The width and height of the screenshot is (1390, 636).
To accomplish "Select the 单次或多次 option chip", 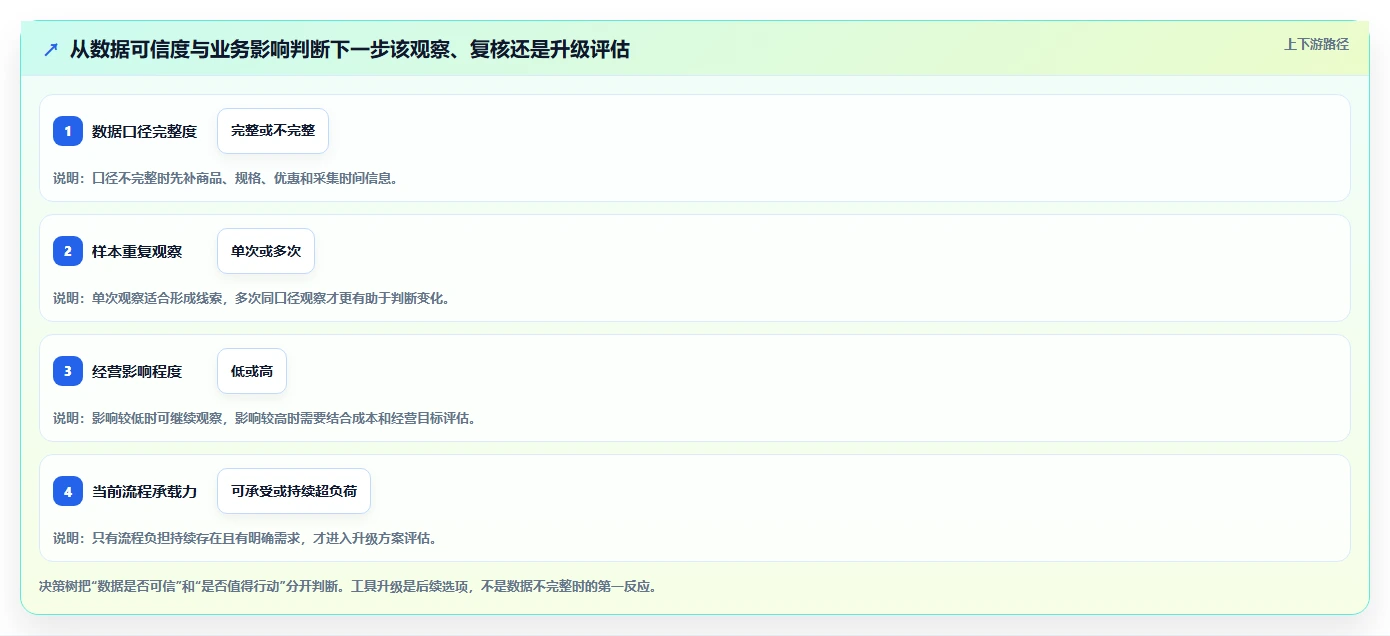I will point(266,251).
